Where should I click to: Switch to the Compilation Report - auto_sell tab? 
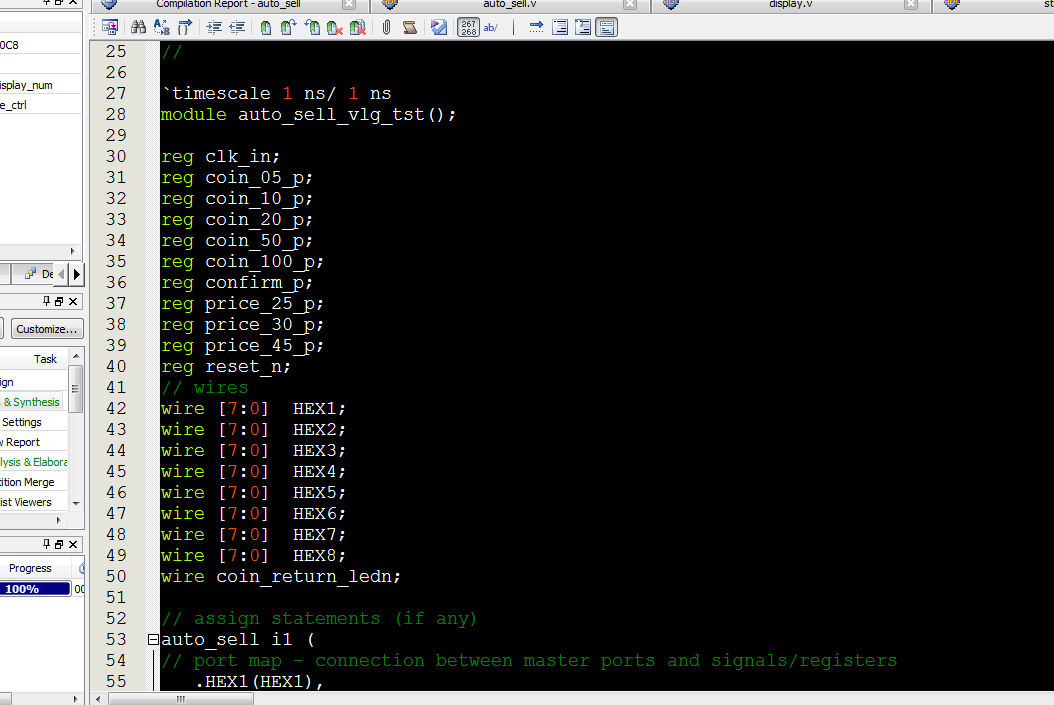[228, 5]
